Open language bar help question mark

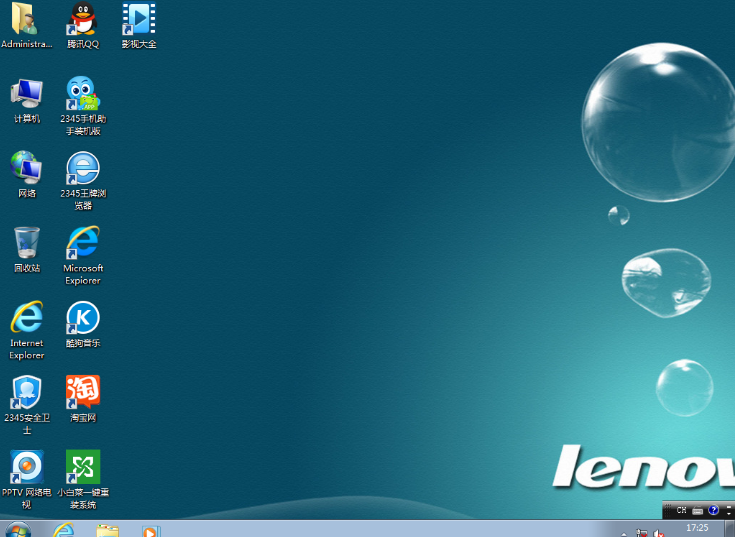tap(714, 510)
